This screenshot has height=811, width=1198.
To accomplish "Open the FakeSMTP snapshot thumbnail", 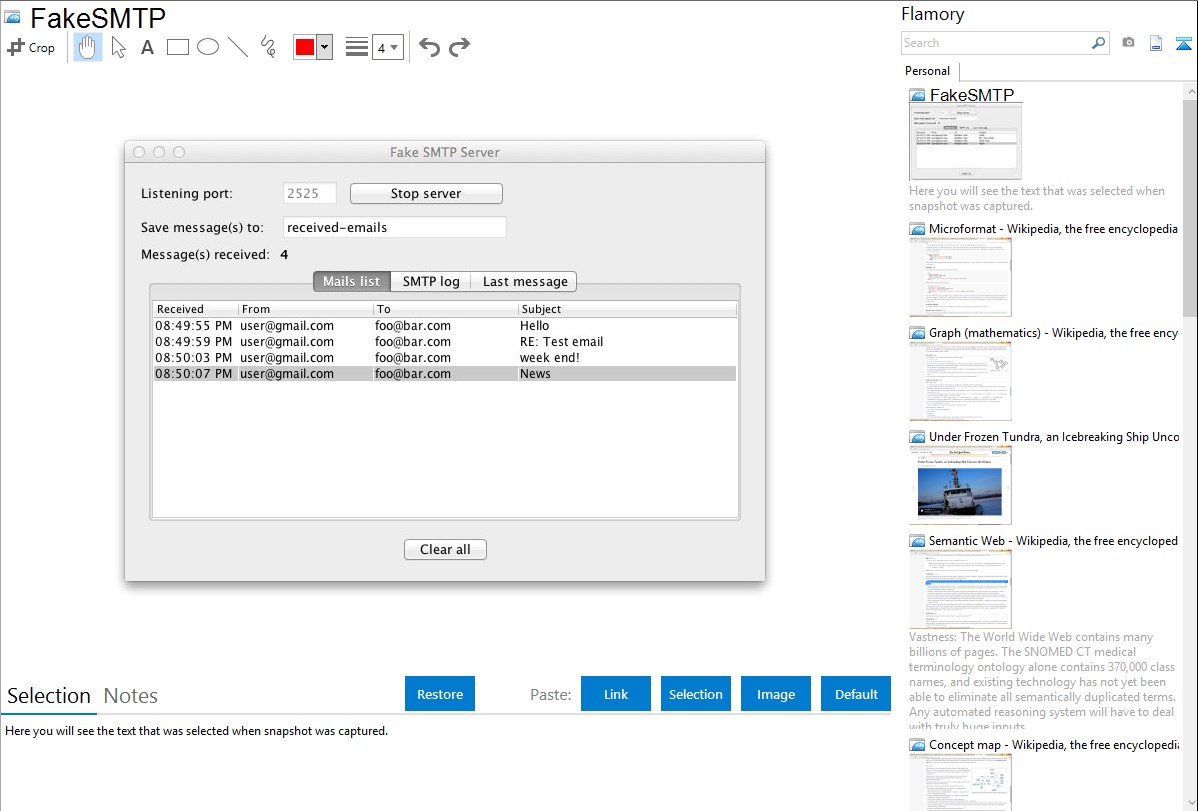I will (966, 142).
